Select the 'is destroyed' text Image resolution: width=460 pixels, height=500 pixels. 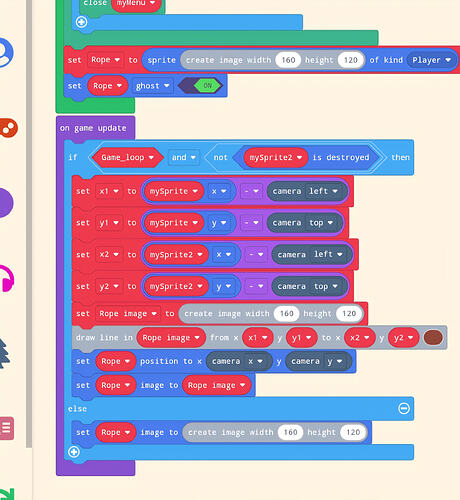(341, 157)
